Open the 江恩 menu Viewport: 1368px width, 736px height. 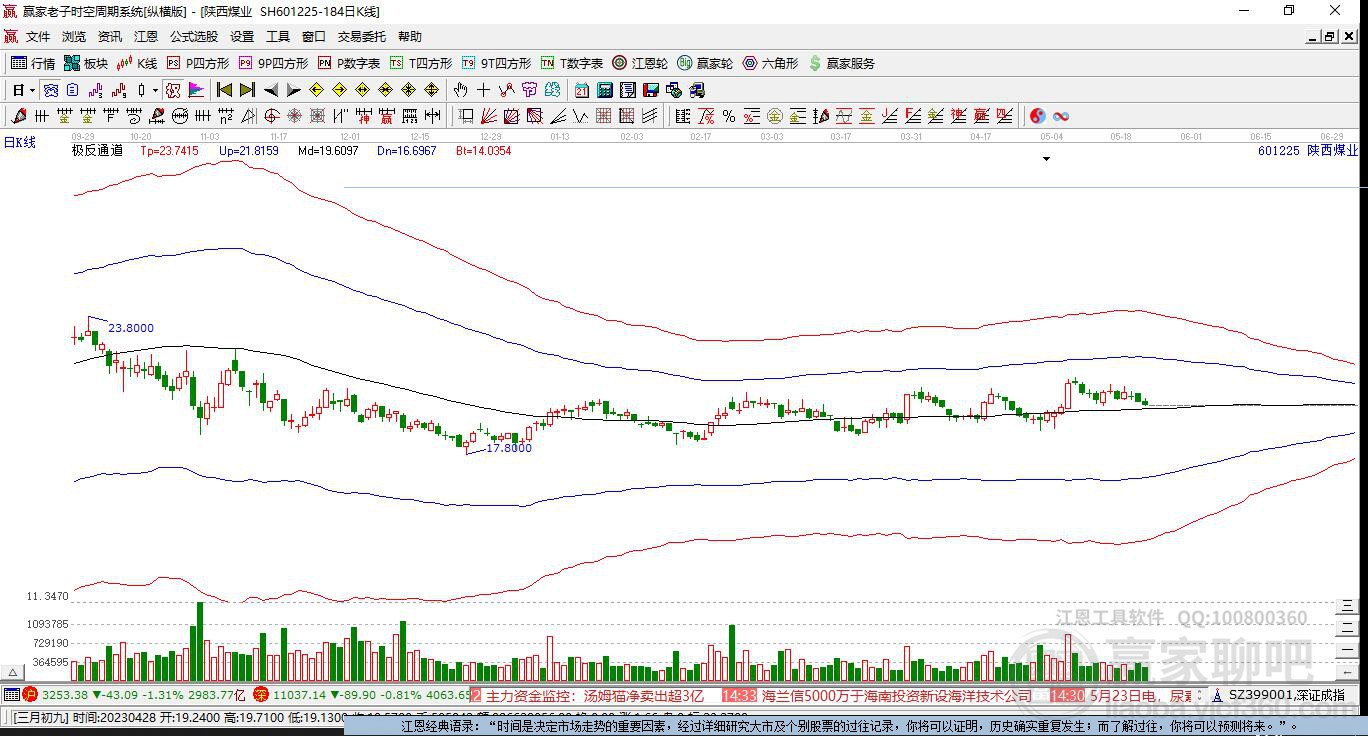(146, 36)
